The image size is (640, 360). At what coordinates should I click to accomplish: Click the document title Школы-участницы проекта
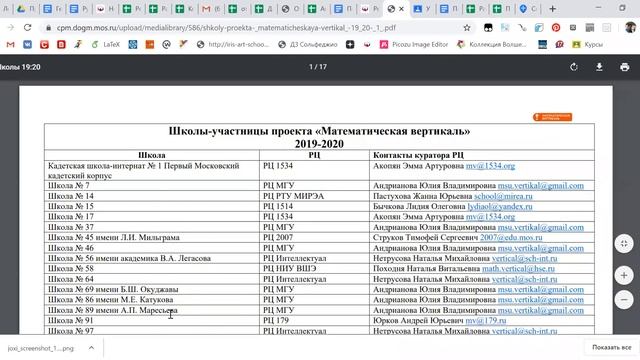pos(319,131)
